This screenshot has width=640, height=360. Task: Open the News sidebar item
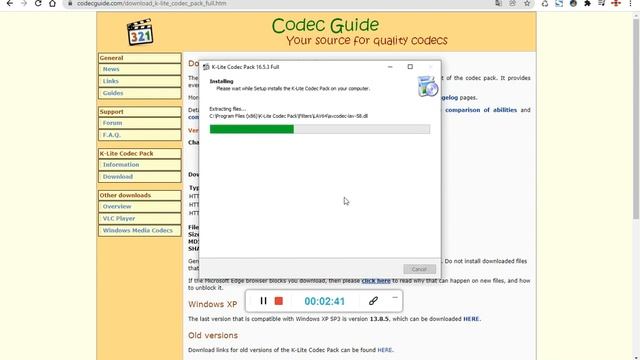point(140,69)
